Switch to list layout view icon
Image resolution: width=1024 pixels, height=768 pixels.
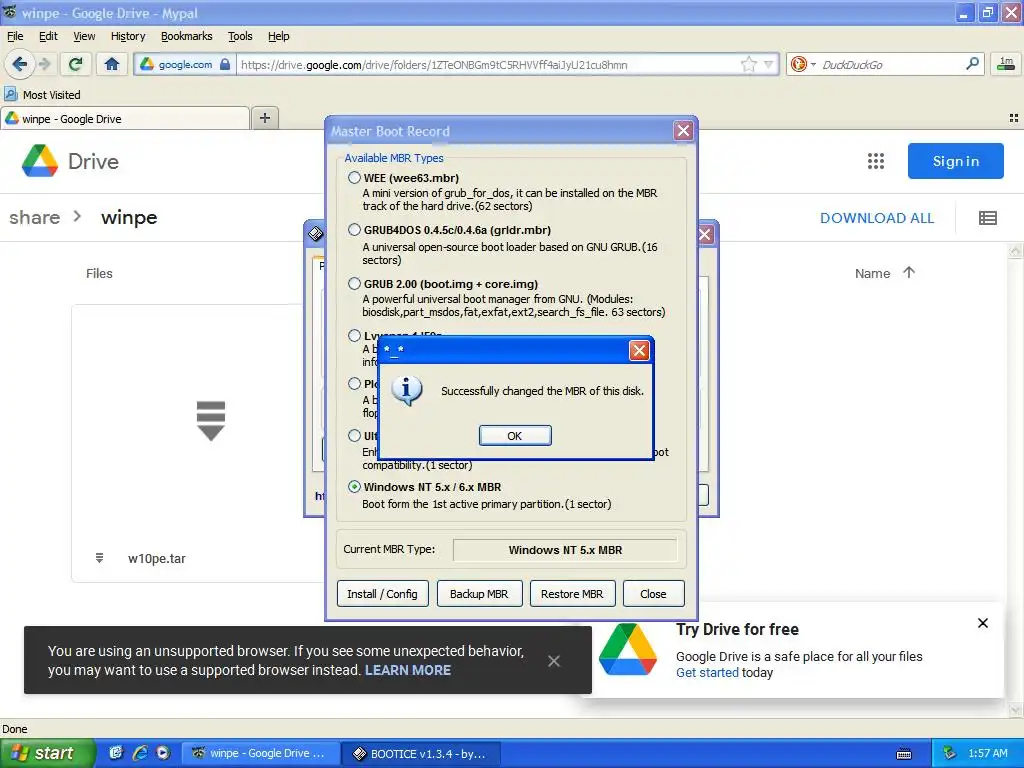pos(987,218)
